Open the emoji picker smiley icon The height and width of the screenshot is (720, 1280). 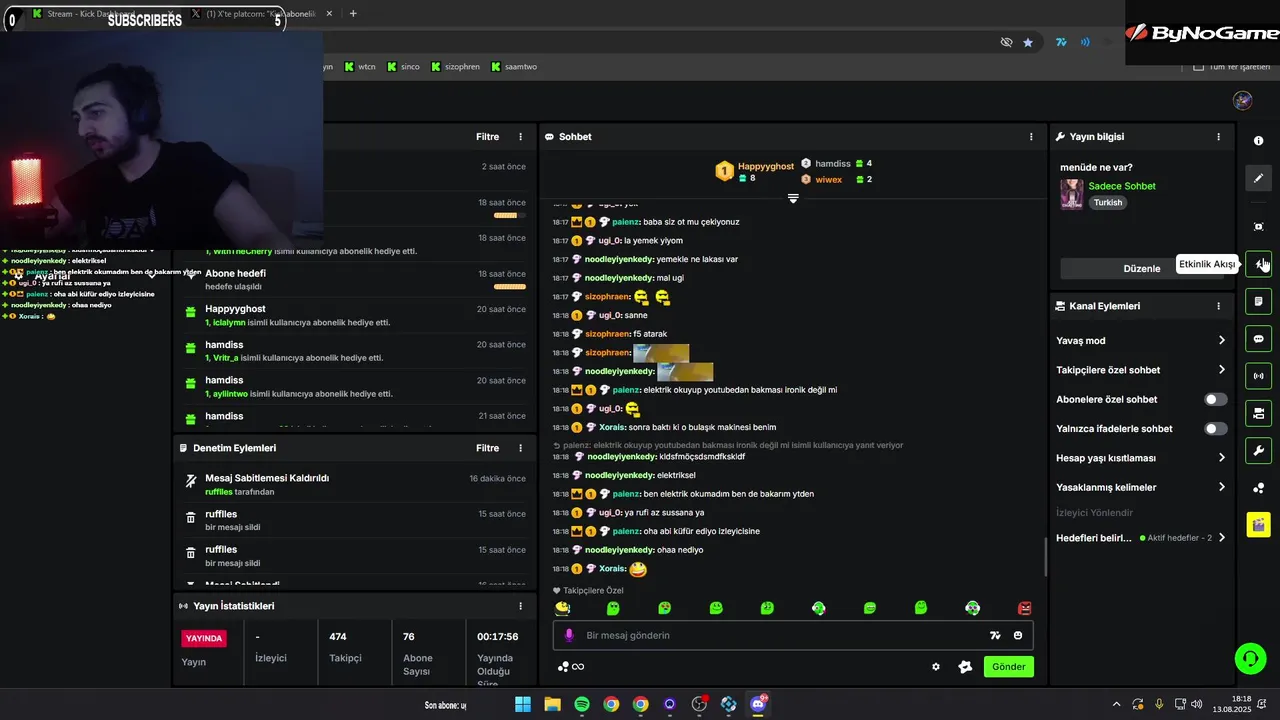click(x=1018, y=635)
